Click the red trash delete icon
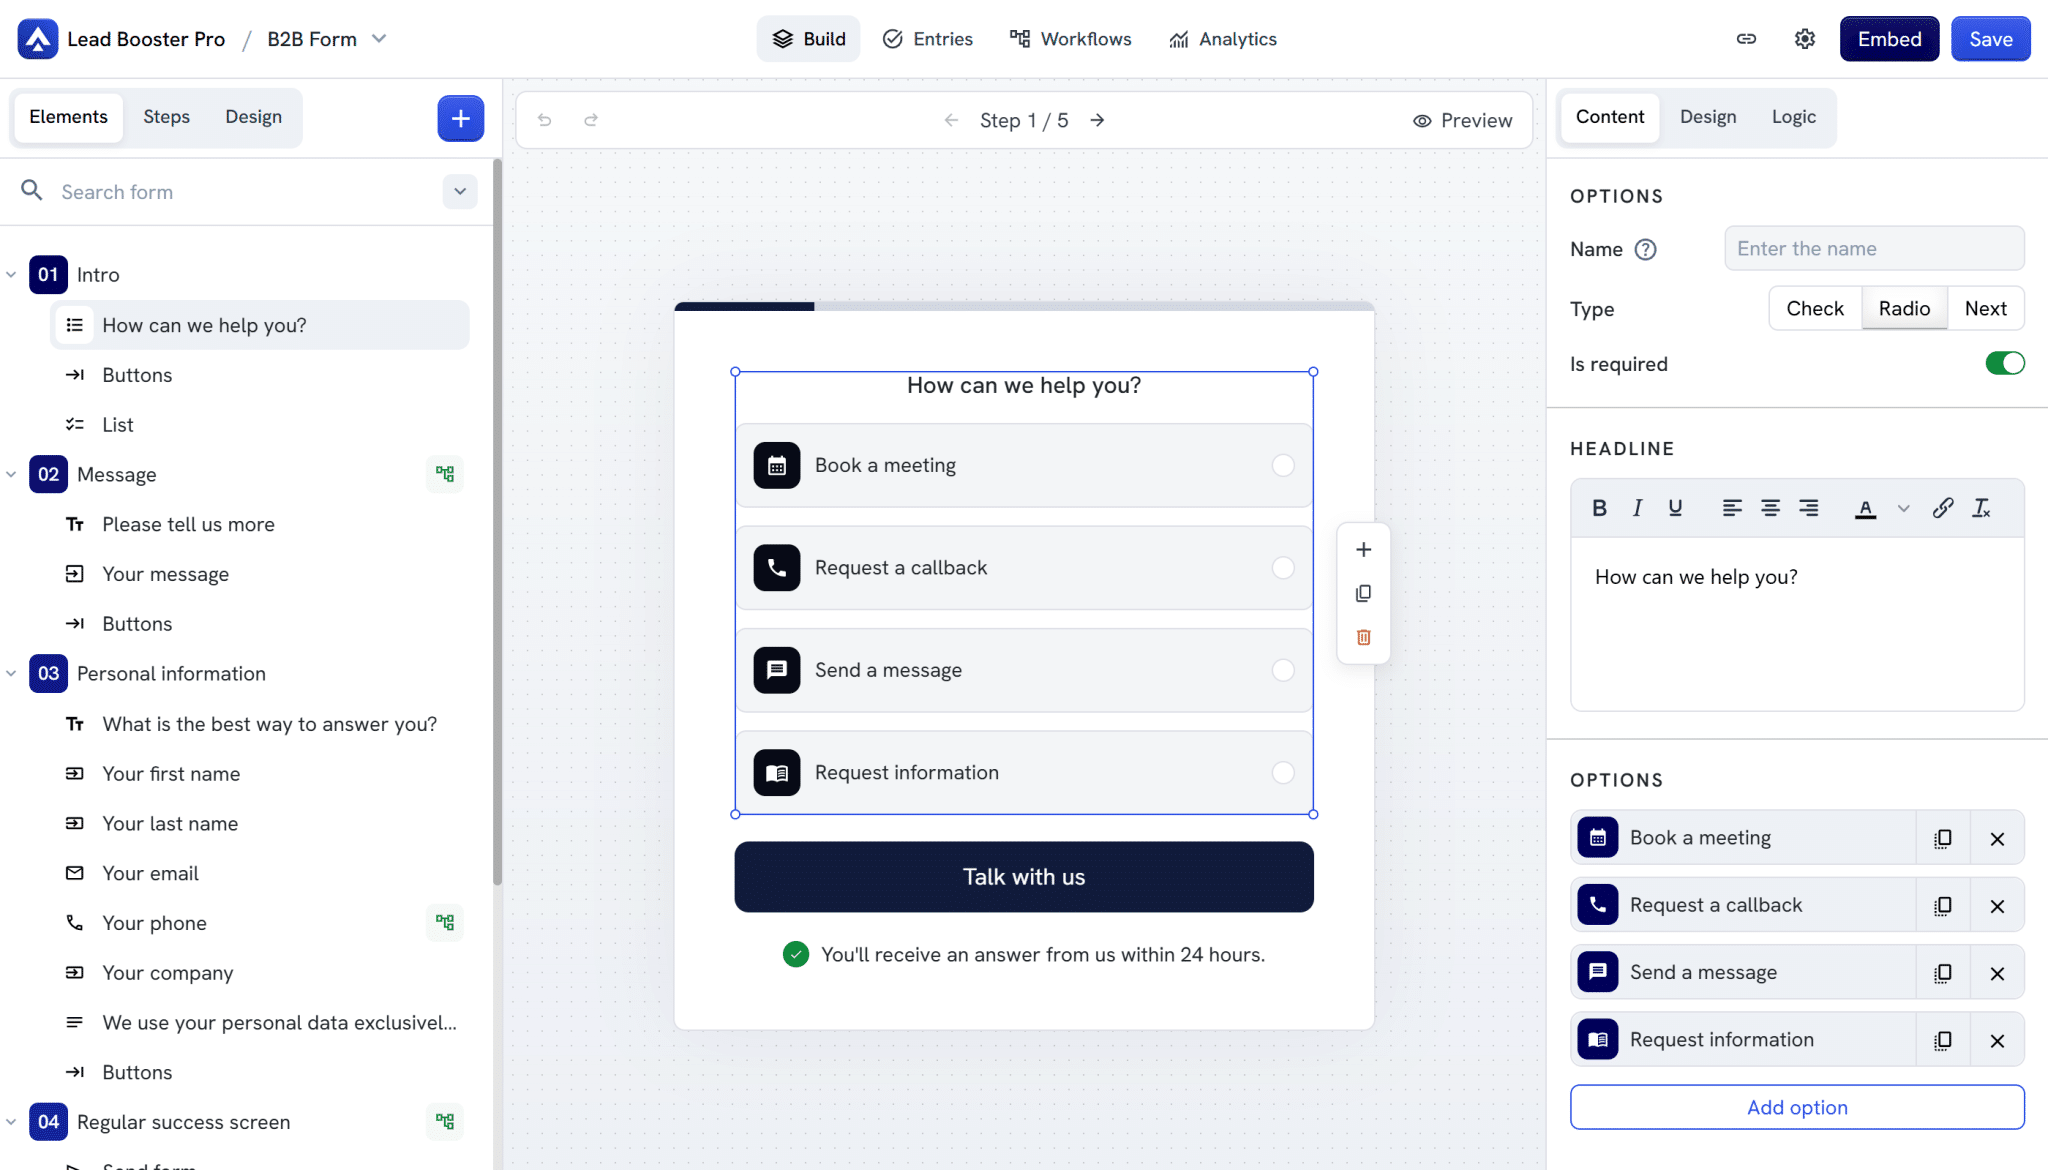The image size is (2048, 1170). click(x=1363, y=637)
